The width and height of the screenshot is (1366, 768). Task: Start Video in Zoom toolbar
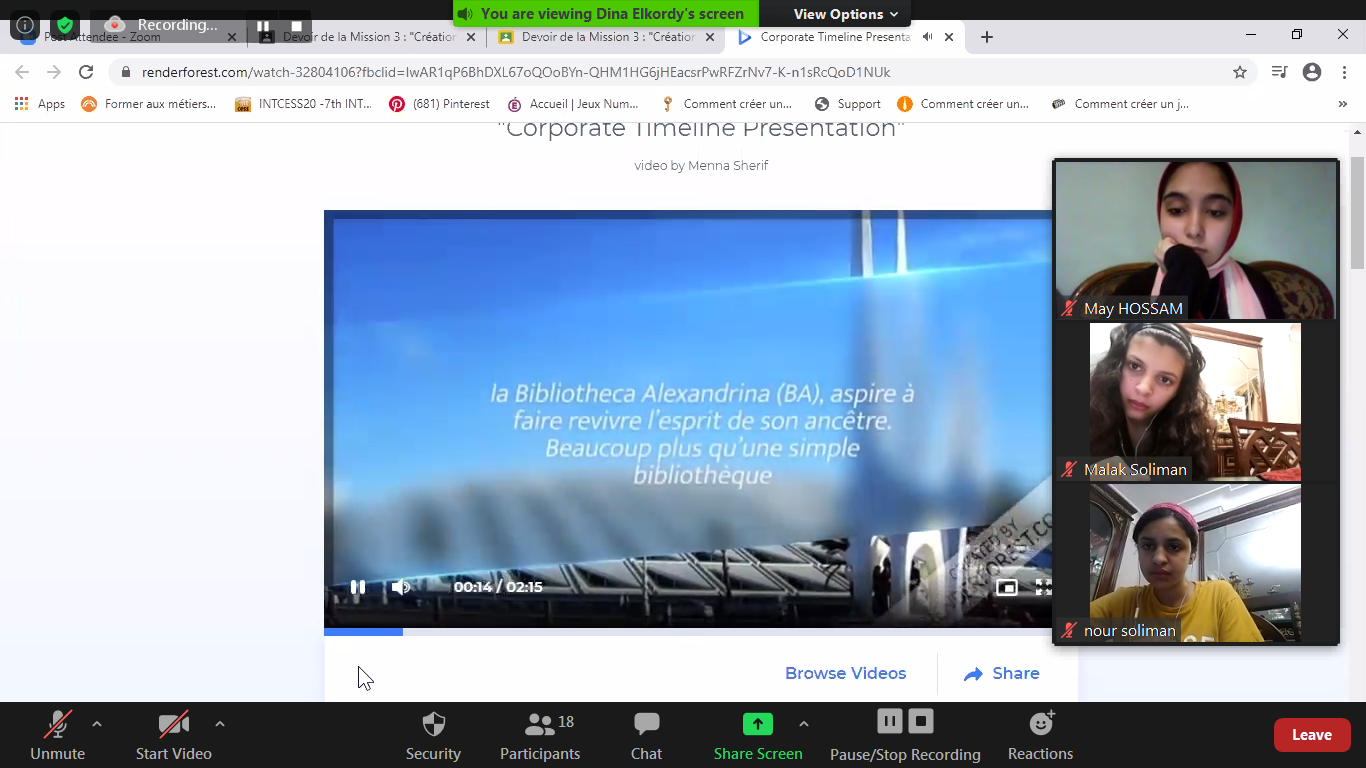pos(173,736)
